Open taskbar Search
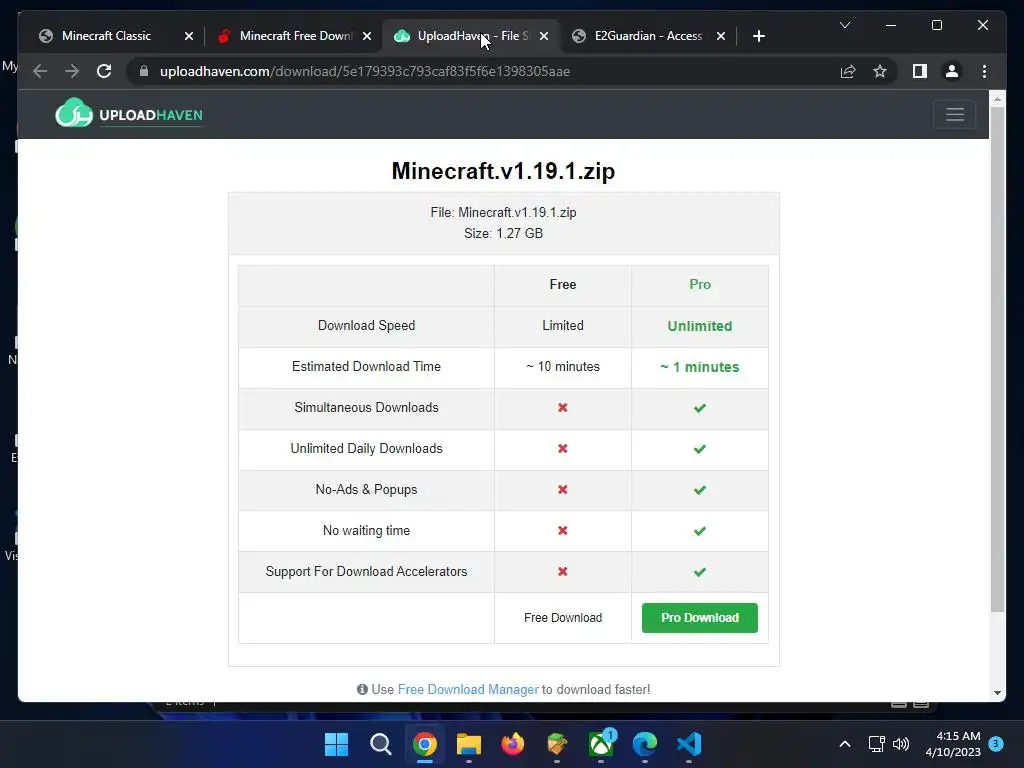 tap(380, 744)
